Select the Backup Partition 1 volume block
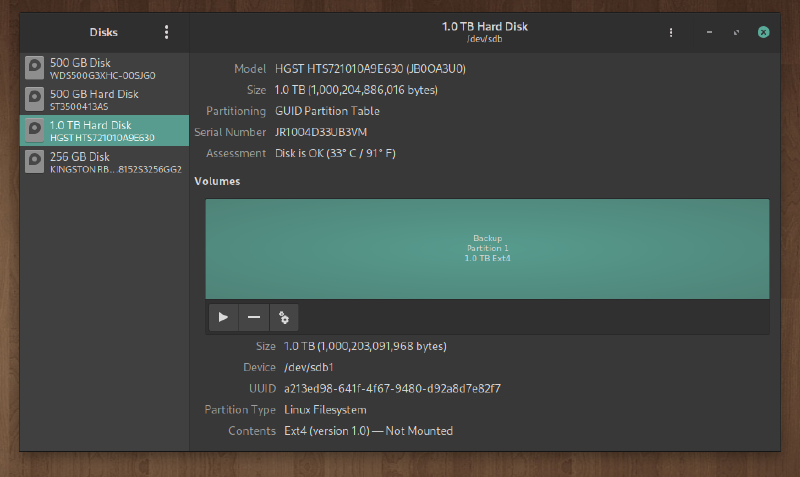This screenshot has width=800, height=477. [x=487, y=248]
